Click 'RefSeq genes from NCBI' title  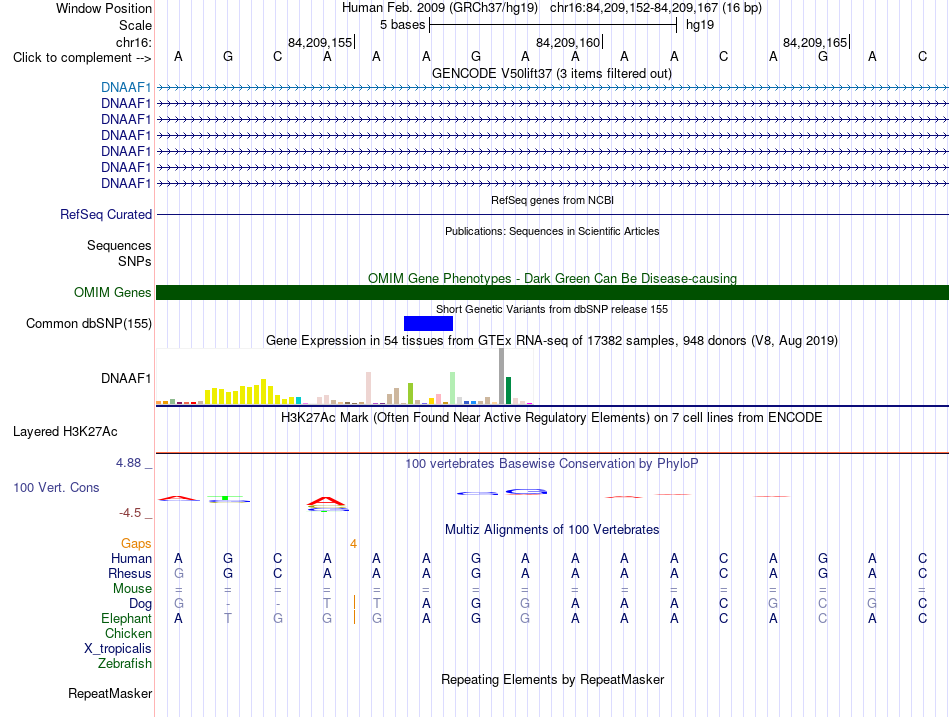coord(553,200)
